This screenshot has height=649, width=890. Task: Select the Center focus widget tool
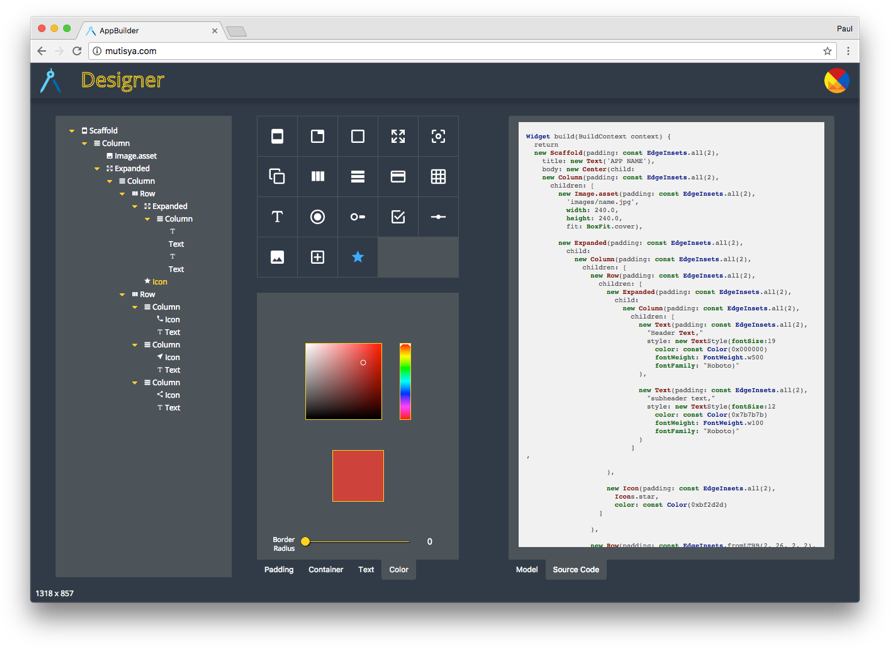pos(438,136)
